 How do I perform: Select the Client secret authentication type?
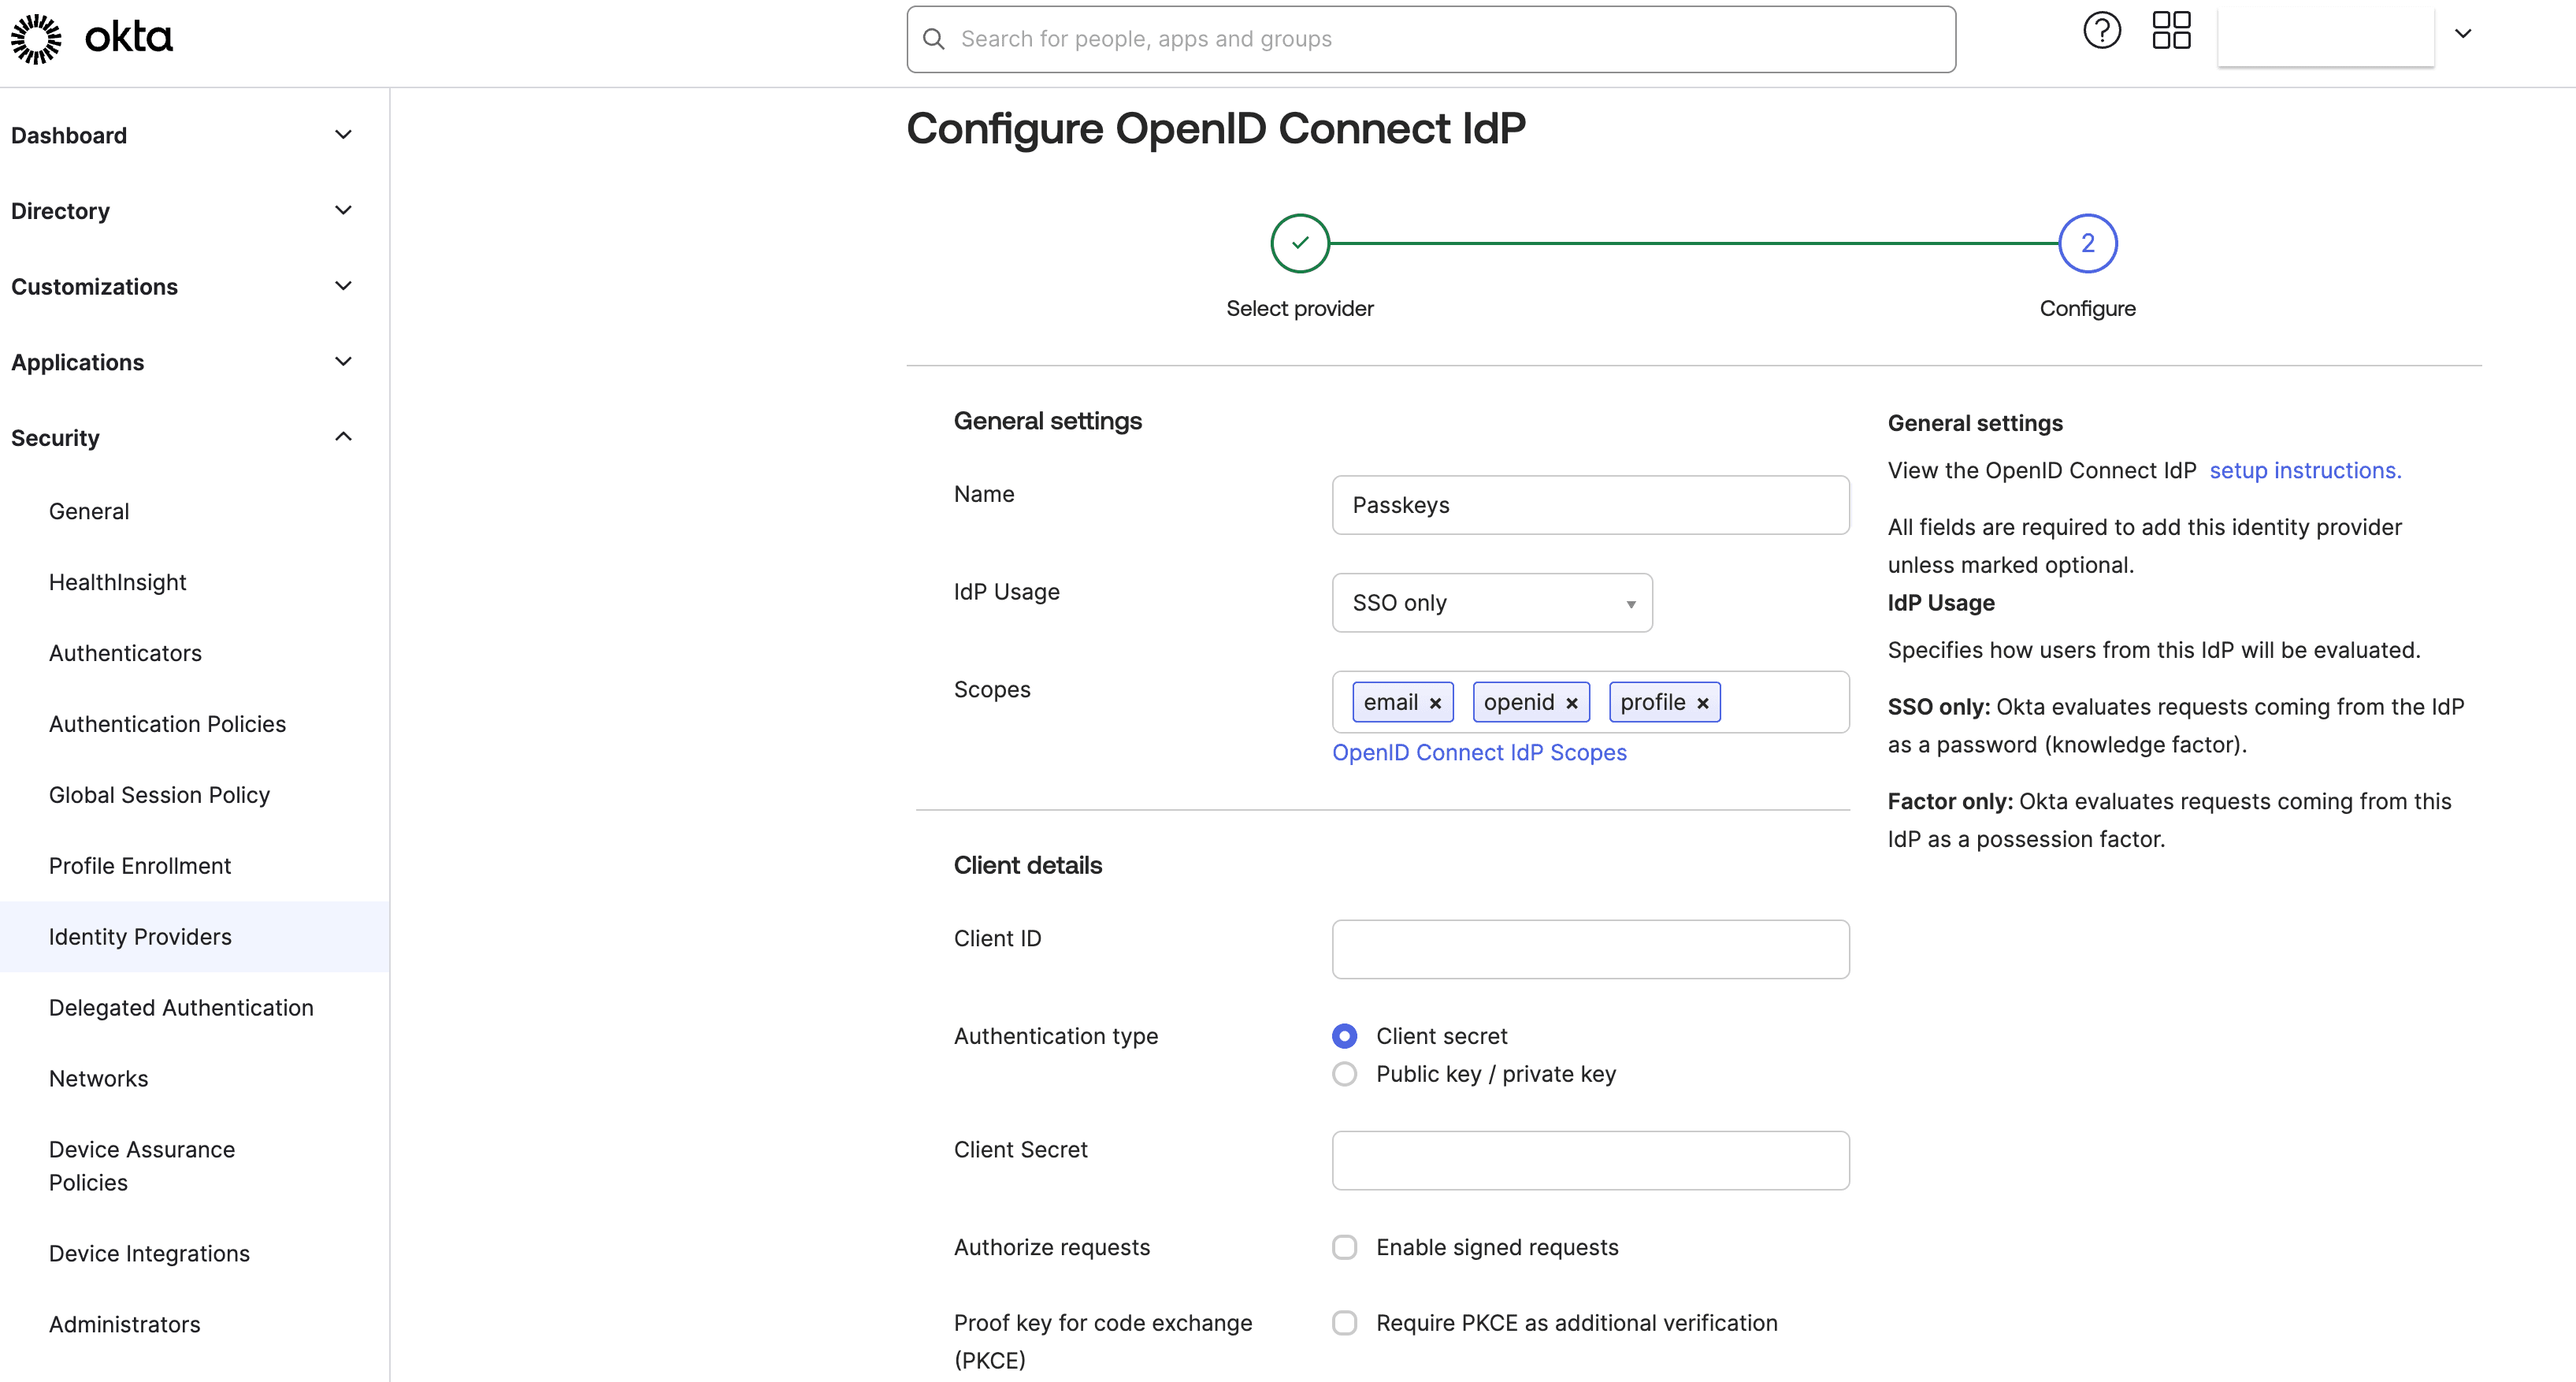tap(1344, 1035)
